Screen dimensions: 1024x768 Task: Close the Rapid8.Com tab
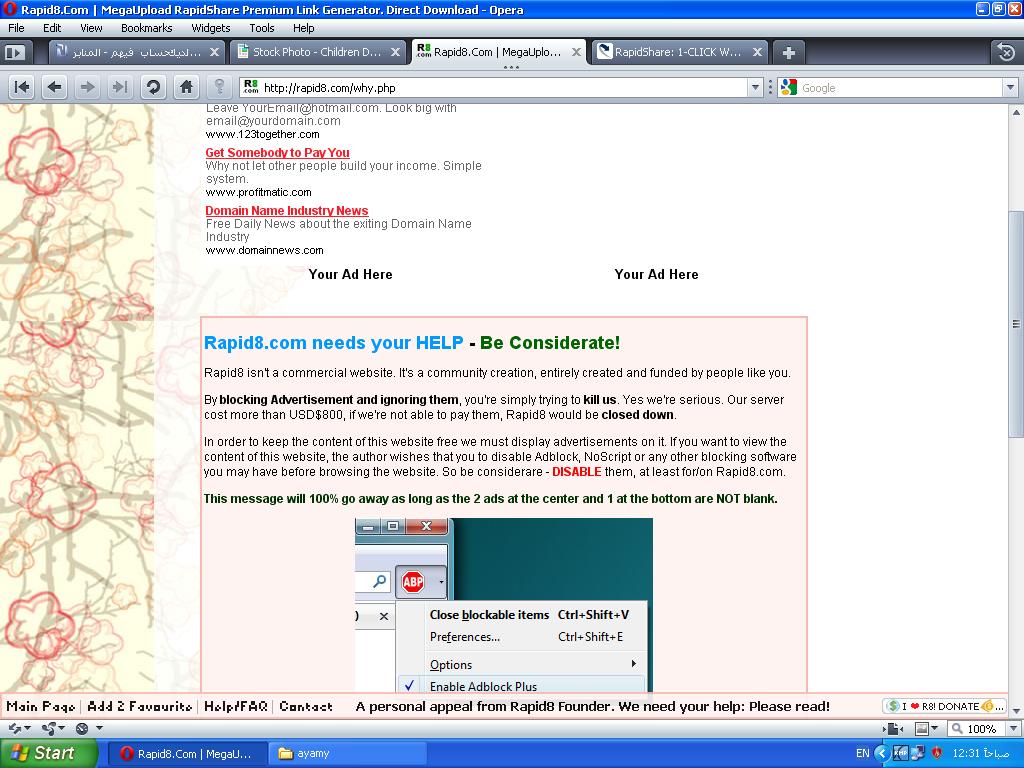click(x=576, y=52)
